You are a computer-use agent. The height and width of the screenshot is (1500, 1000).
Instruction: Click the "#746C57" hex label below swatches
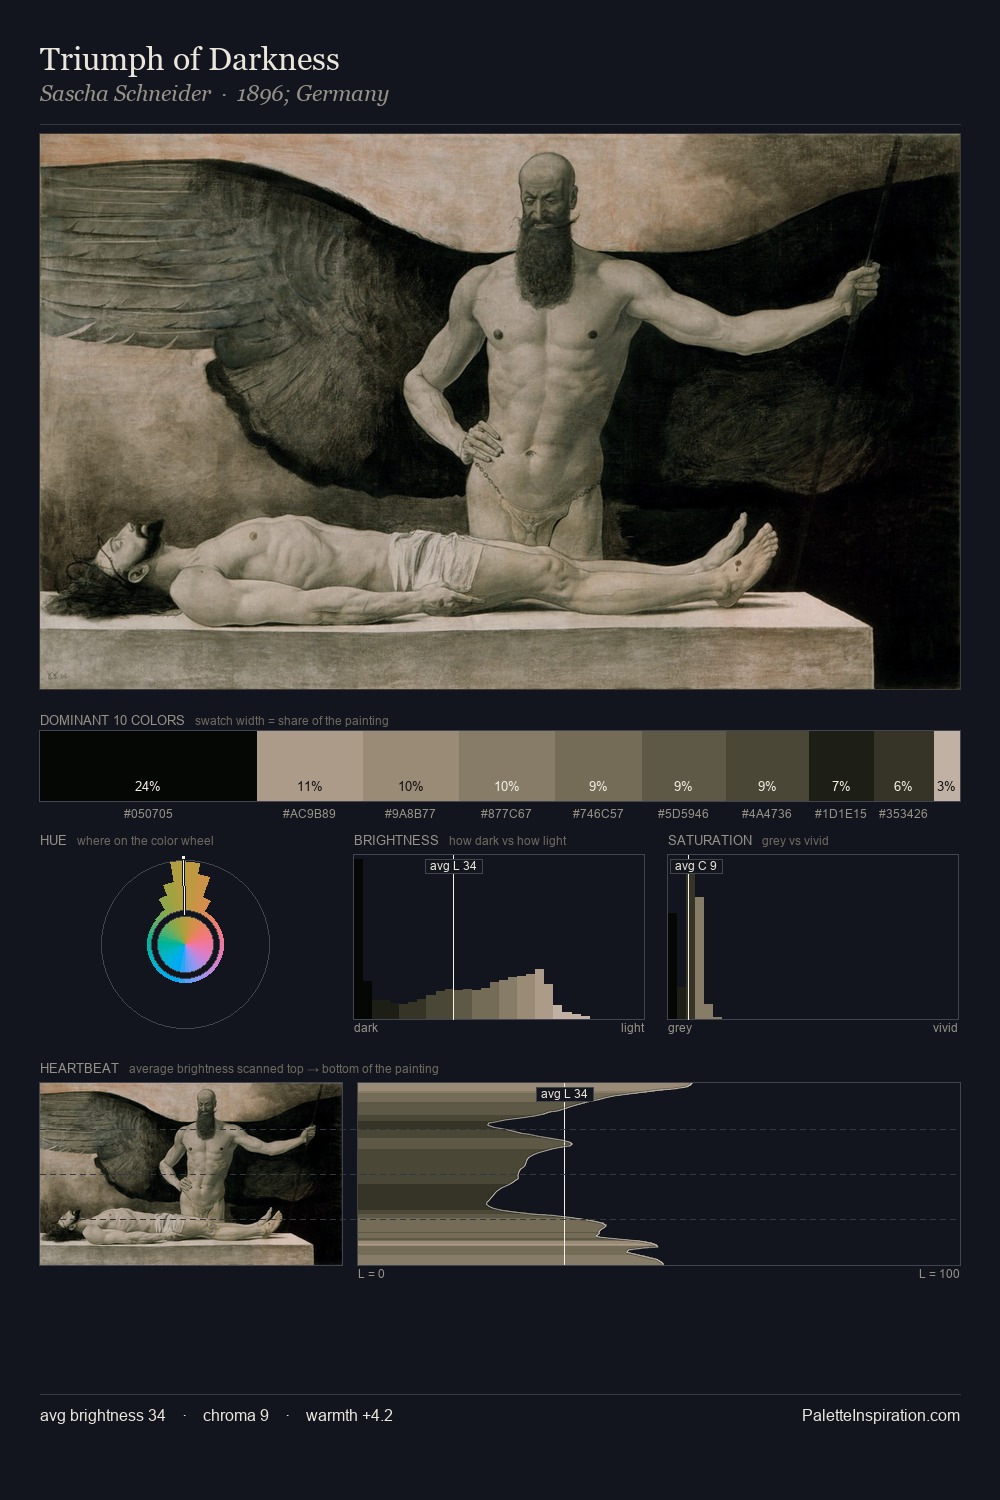598,814
